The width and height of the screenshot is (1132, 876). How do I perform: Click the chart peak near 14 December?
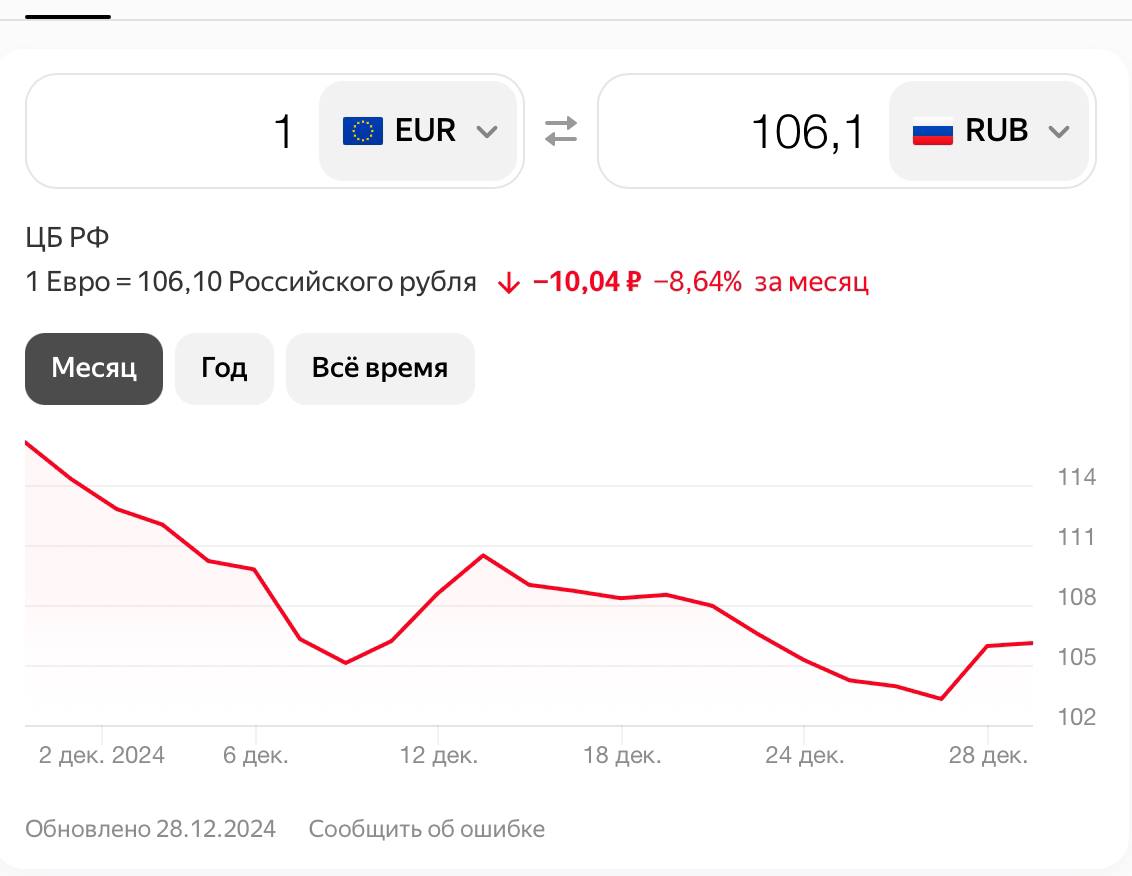(x=483, y=555)
